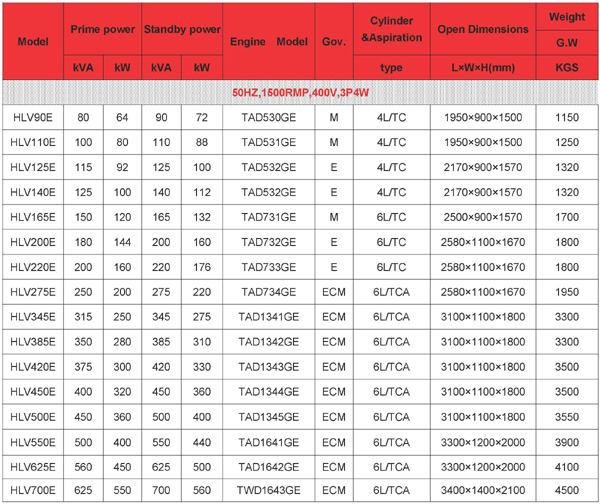Select model HLV200E

point(33,242)
